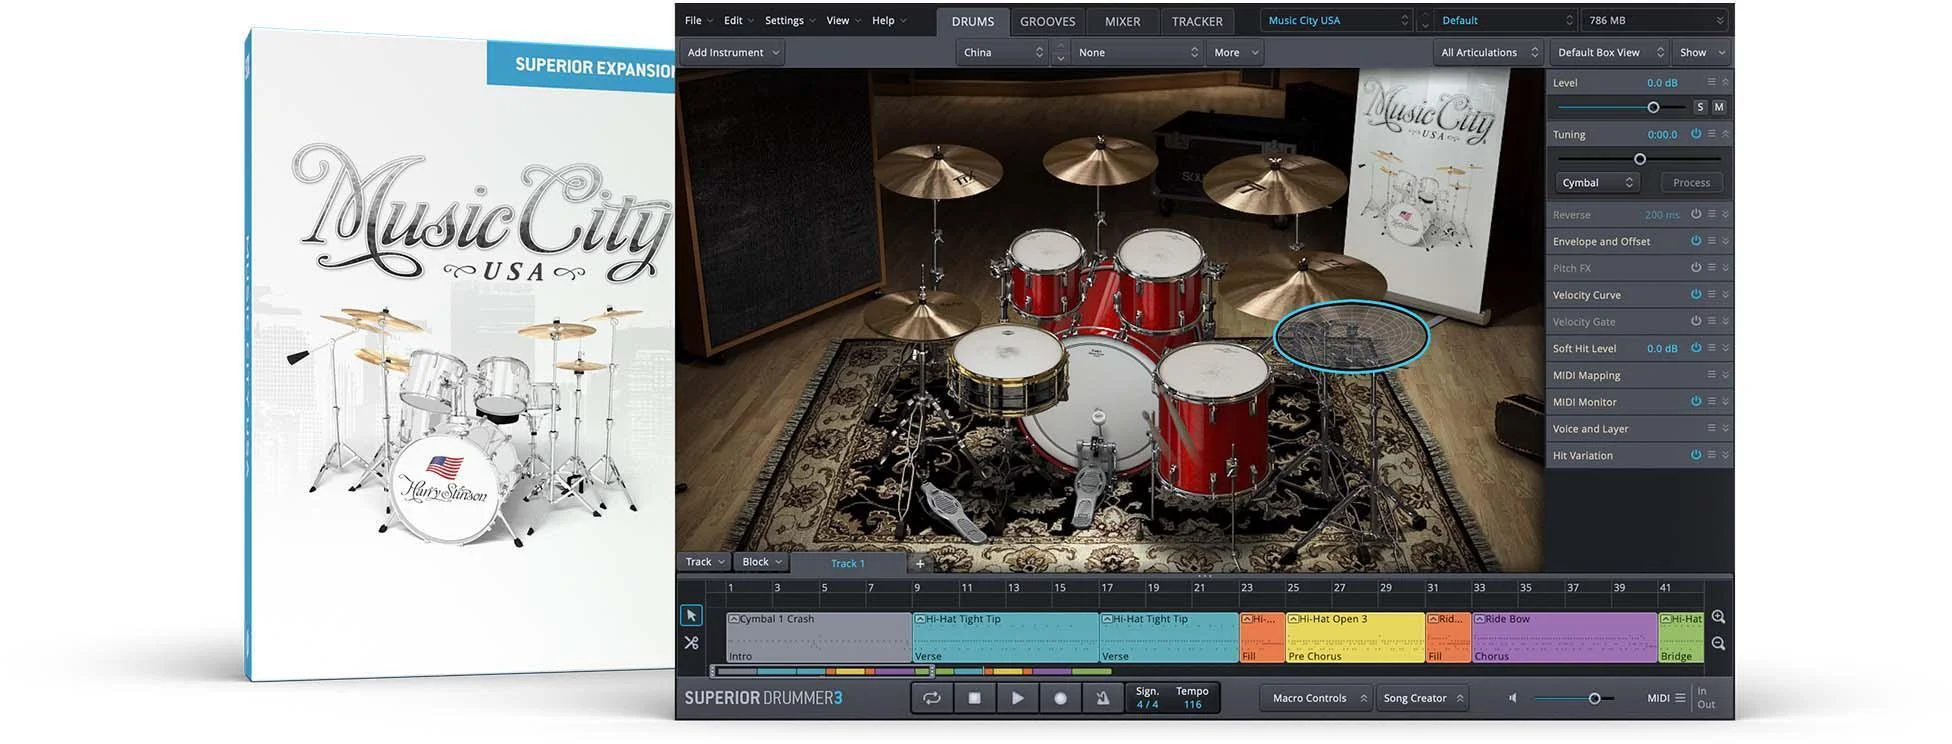Switch to the TRACKER tab
The width and height of the screenshot is (1952, 744).
pos(1197,21)
